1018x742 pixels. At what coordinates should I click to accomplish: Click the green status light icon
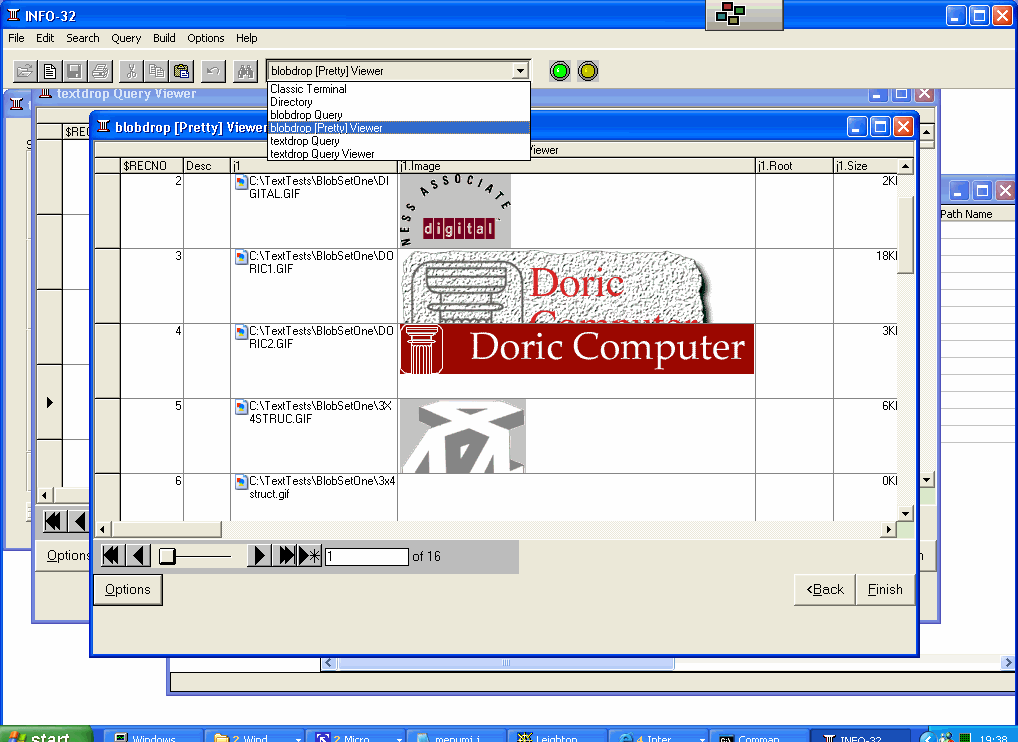[560, 71]
